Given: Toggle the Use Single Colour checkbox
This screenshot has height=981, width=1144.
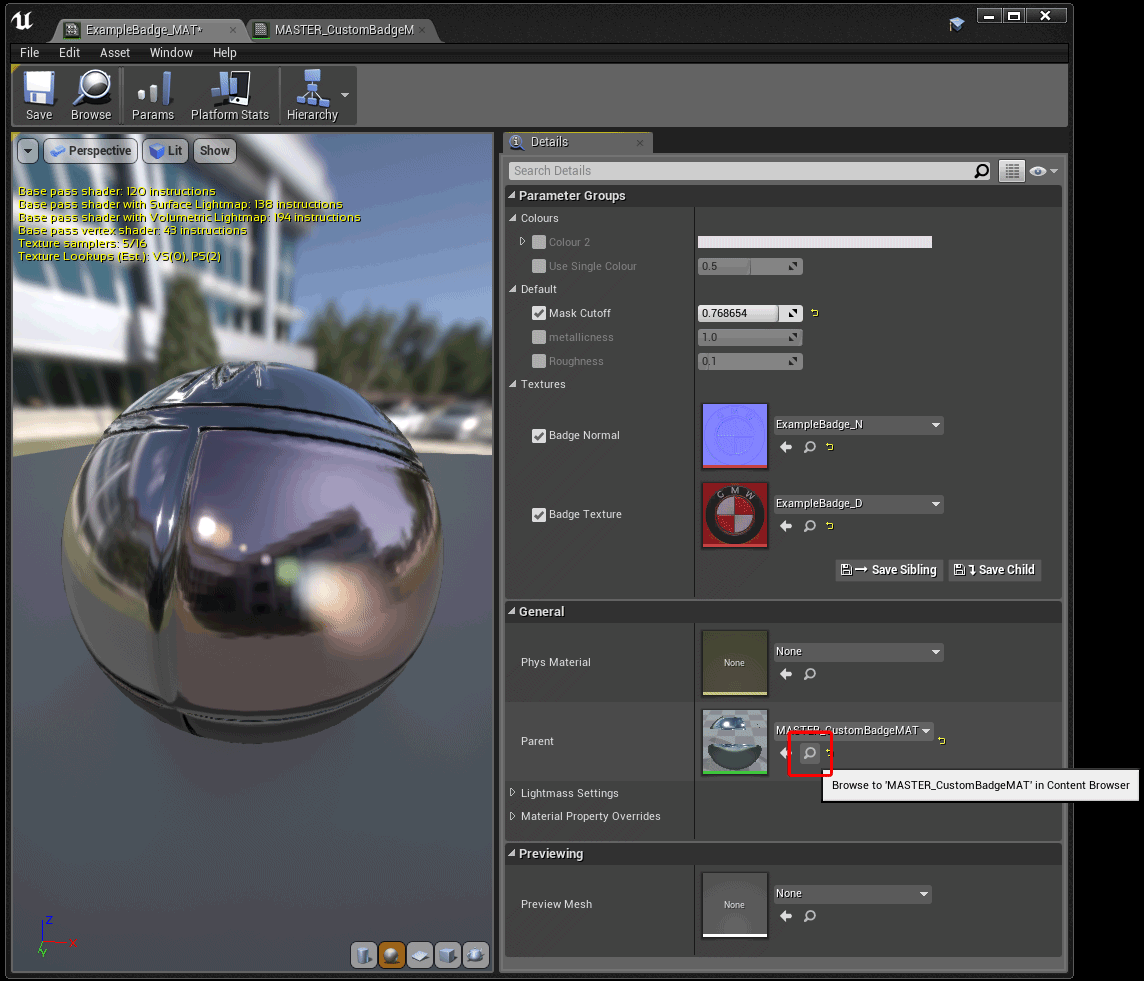Looking at the screenshot, I should (x=538, y=266).
